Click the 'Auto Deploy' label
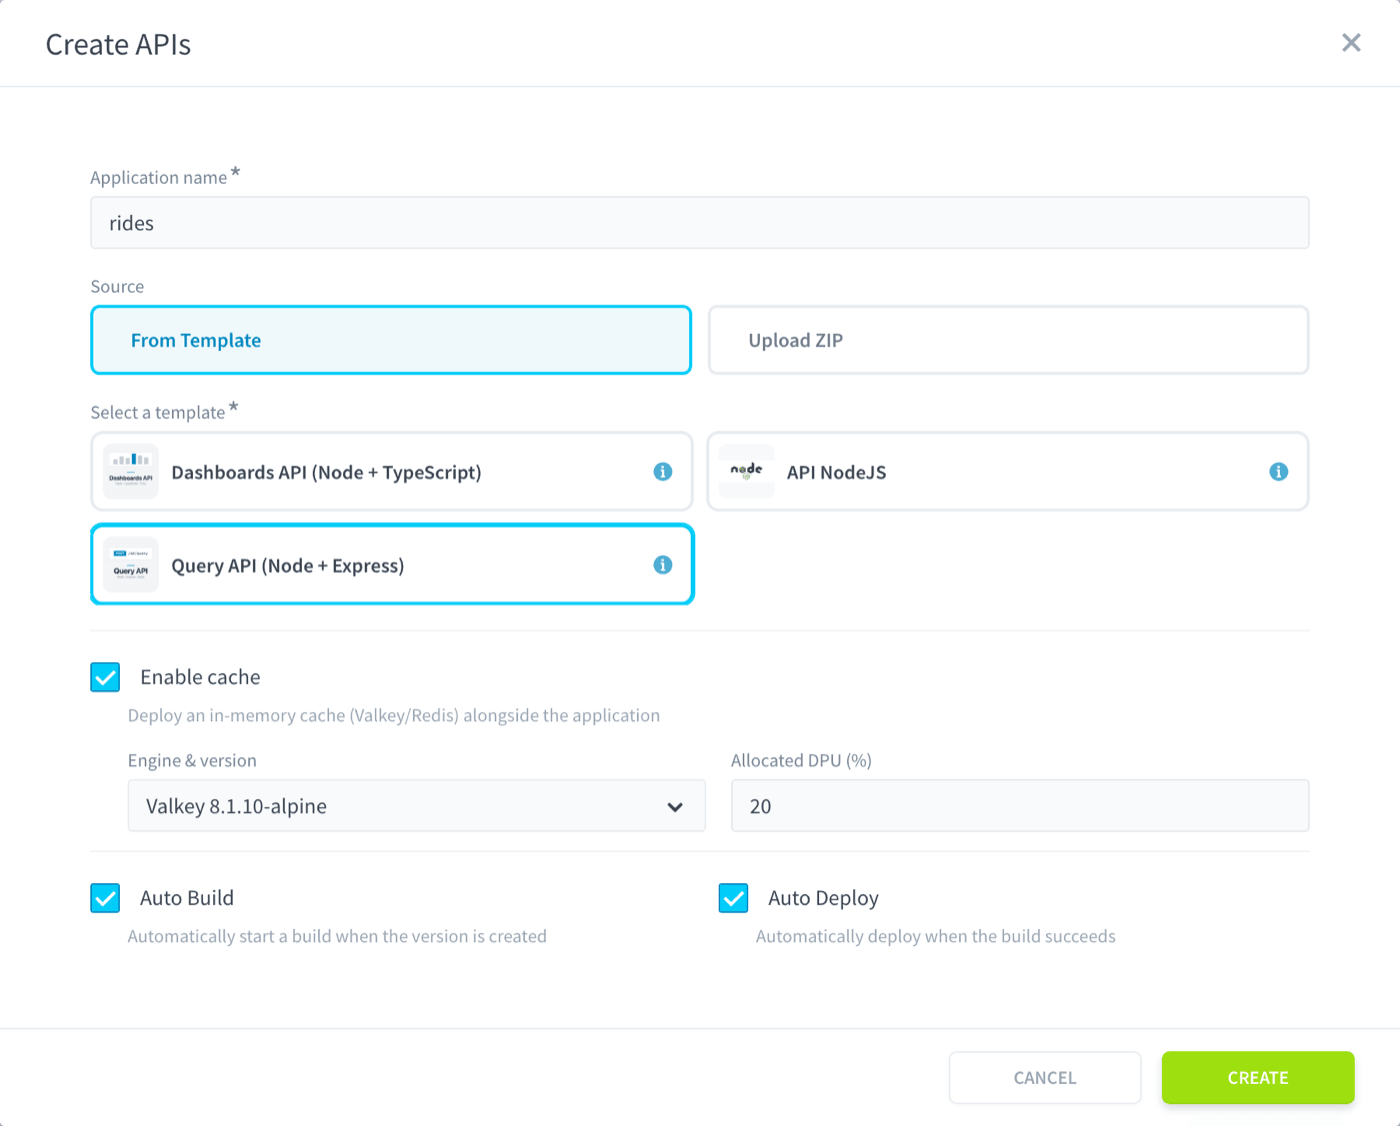Image resolution: width=1400 pixels, height=1126 pixels. (823, 898)
